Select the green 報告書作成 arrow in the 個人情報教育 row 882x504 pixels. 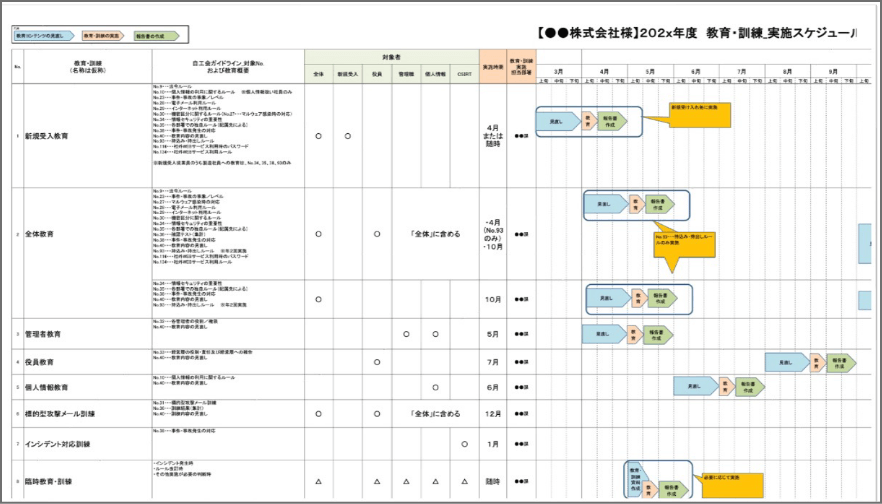pyautogui.click(x=746, y=386)
